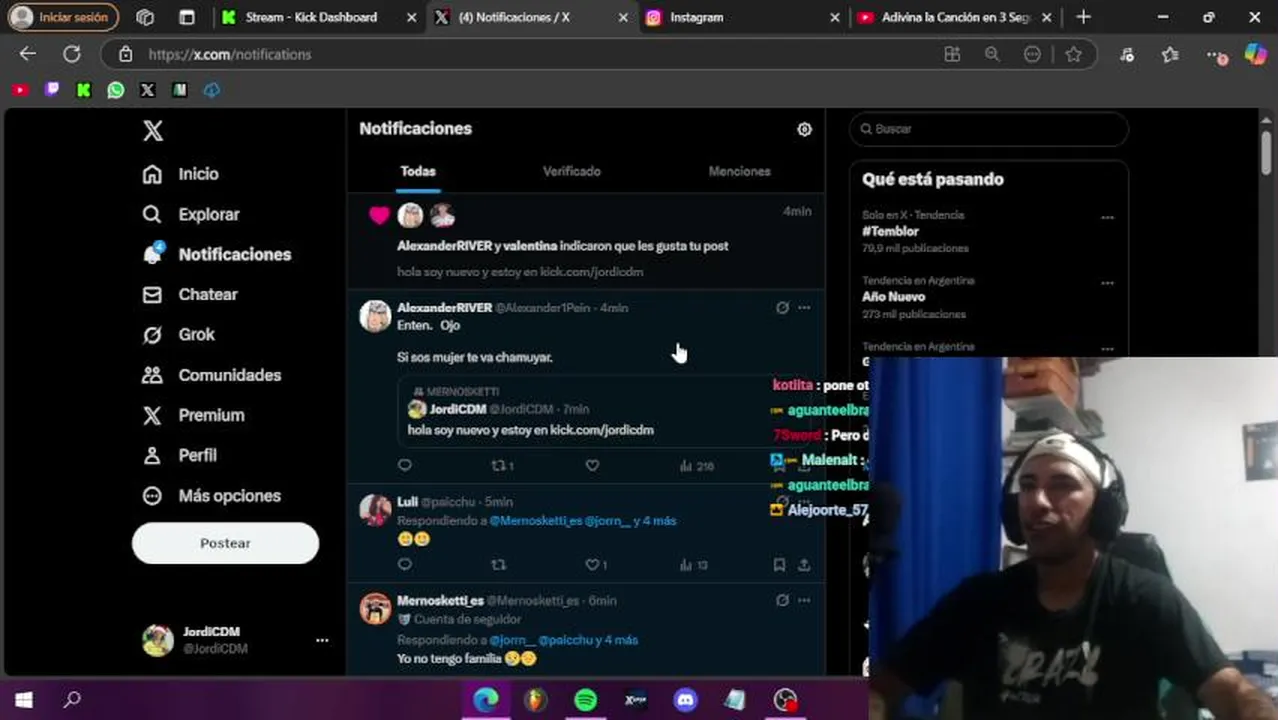Open more options on Mernosketti_es post
This screenshot has width=1278, height=720.
point(804,601)
